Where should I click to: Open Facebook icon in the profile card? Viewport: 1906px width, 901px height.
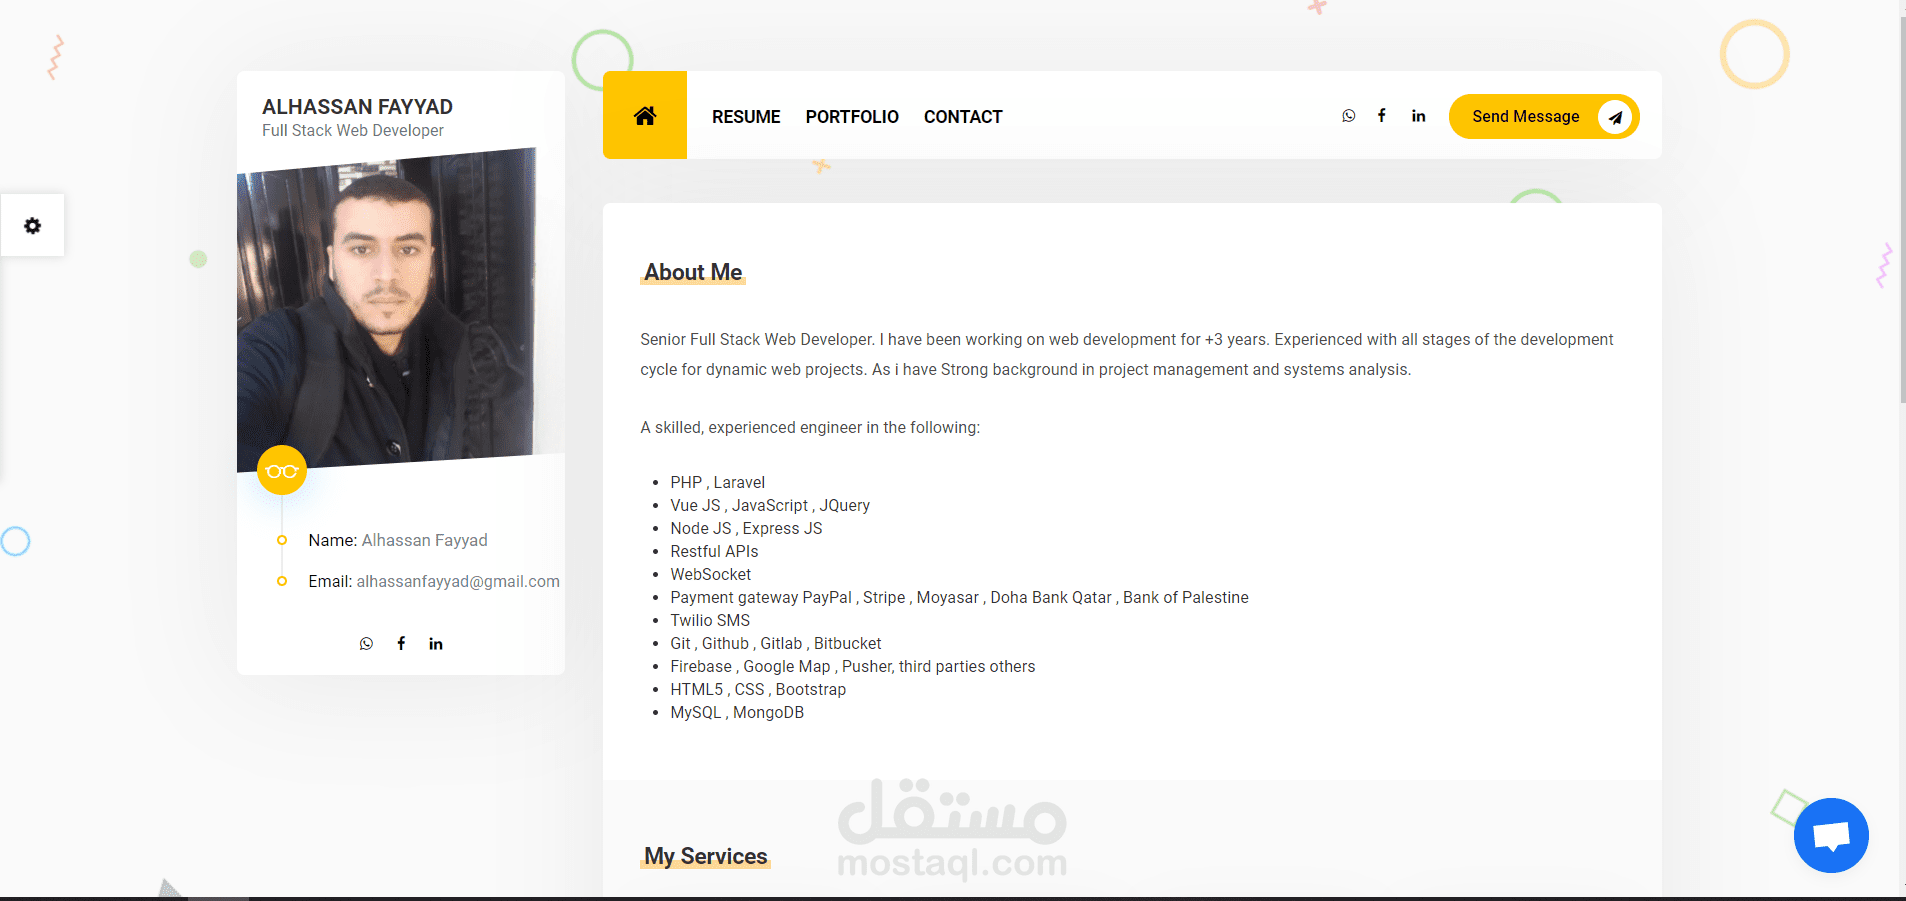[x=401, y=644]
